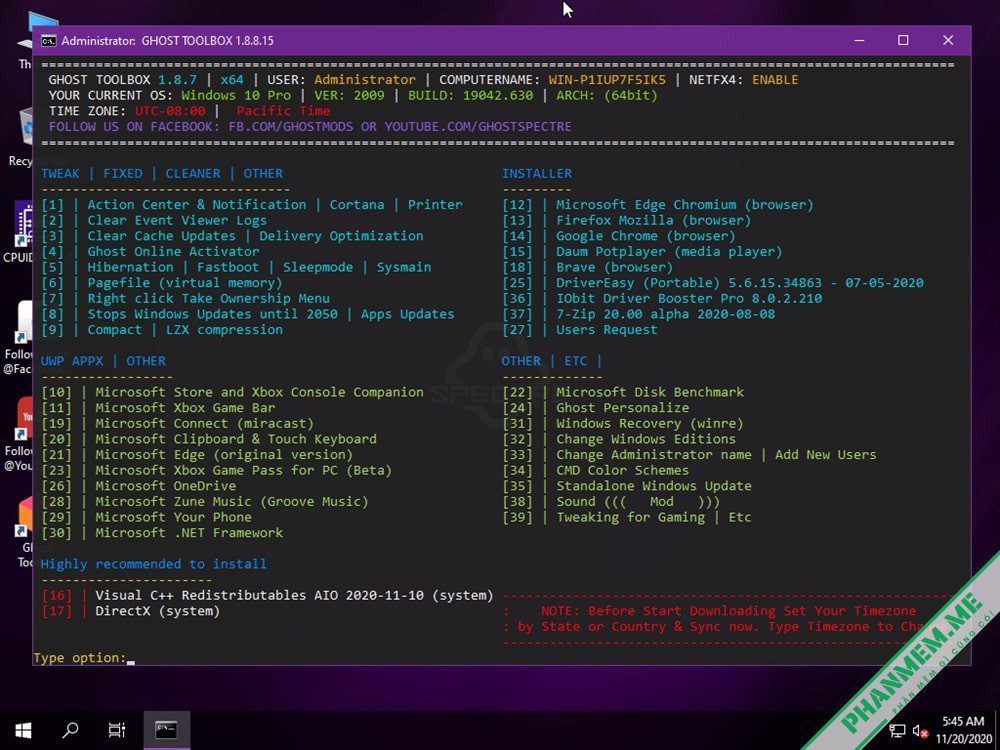Click Action Center & Notification option text

pyautogui.click(x=197, y=205)
